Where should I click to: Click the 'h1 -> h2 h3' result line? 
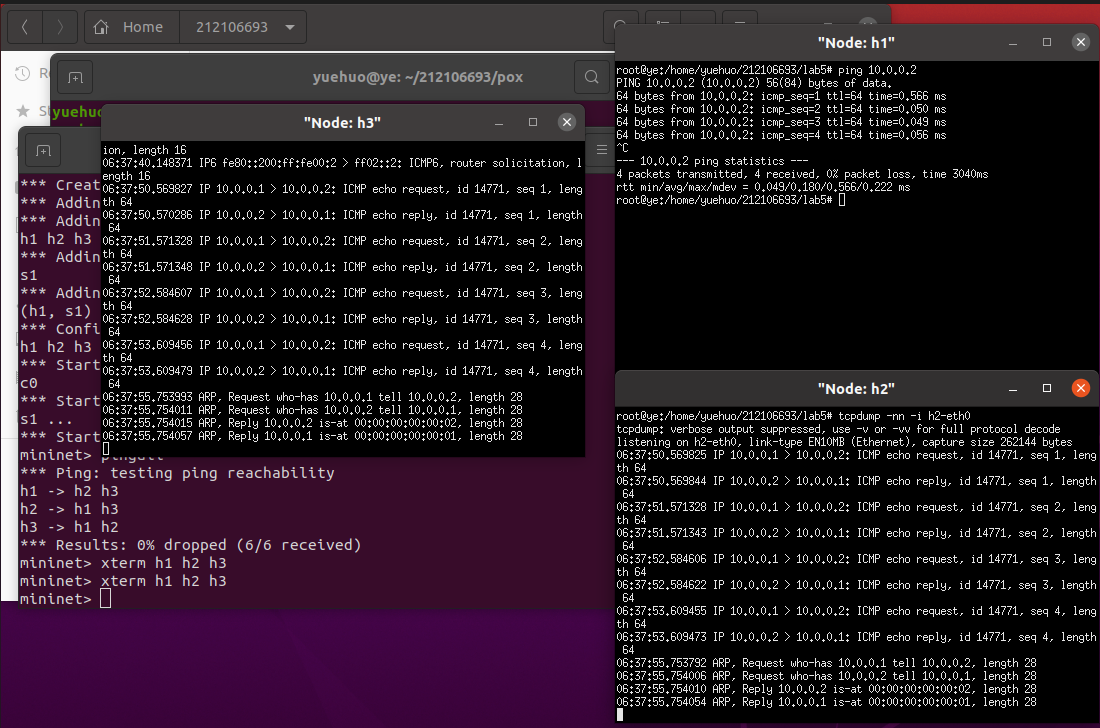[x=69, y=491]
